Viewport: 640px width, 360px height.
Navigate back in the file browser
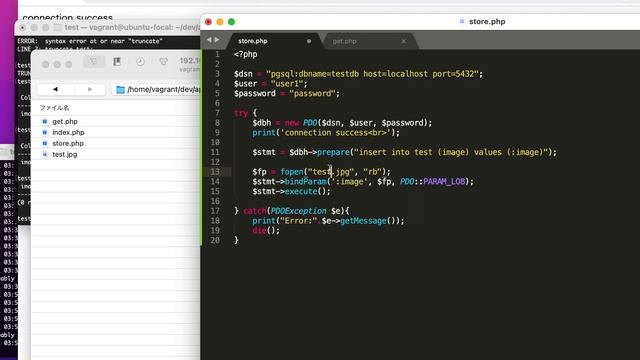55,89
